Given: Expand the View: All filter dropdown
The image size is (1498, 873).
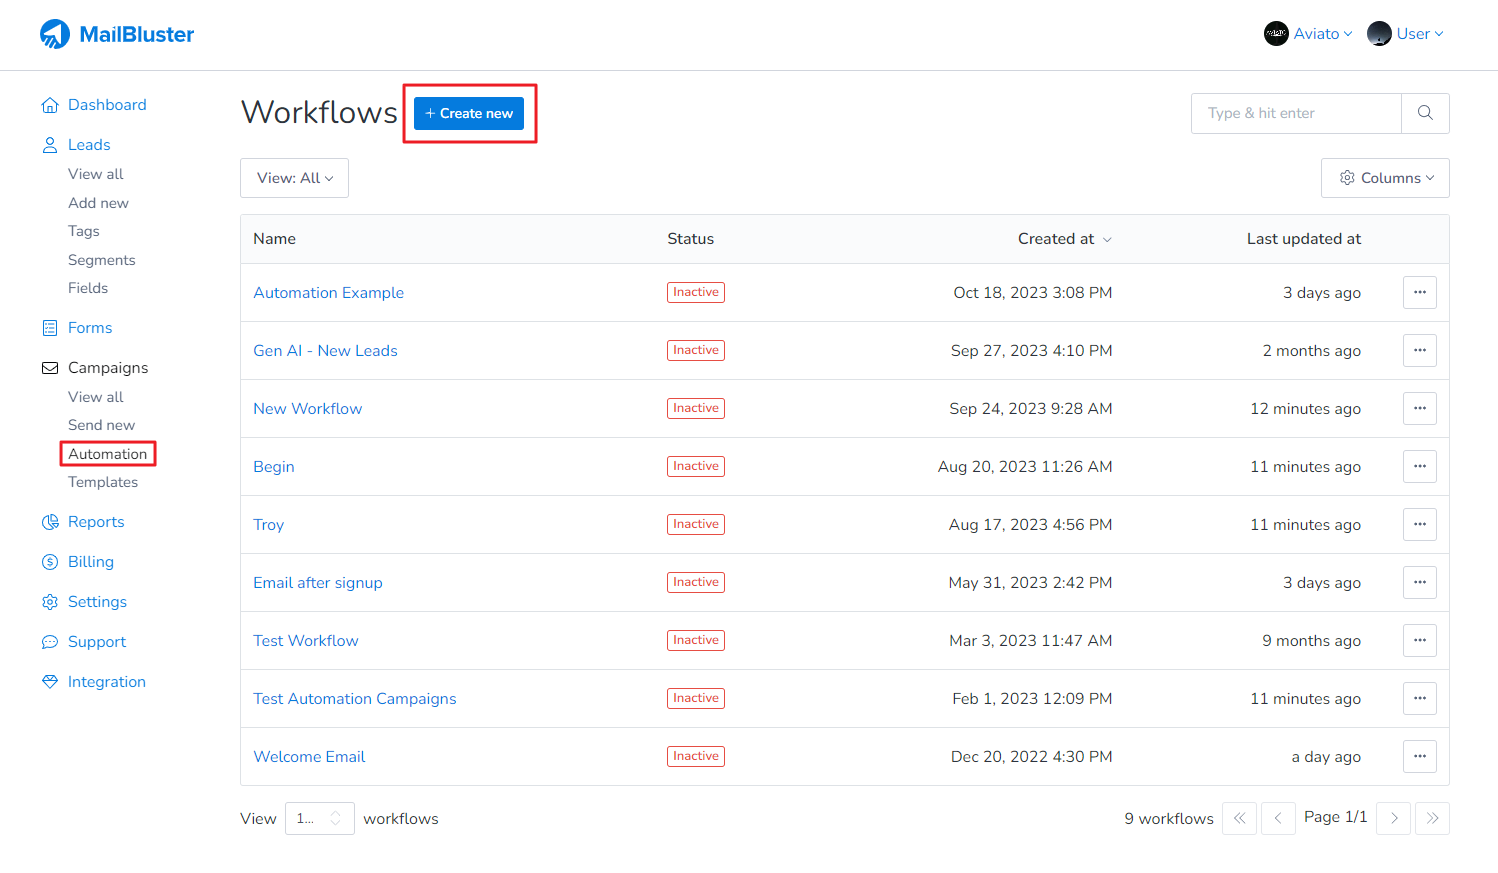Looking at the screenshot, I should 294,178.
